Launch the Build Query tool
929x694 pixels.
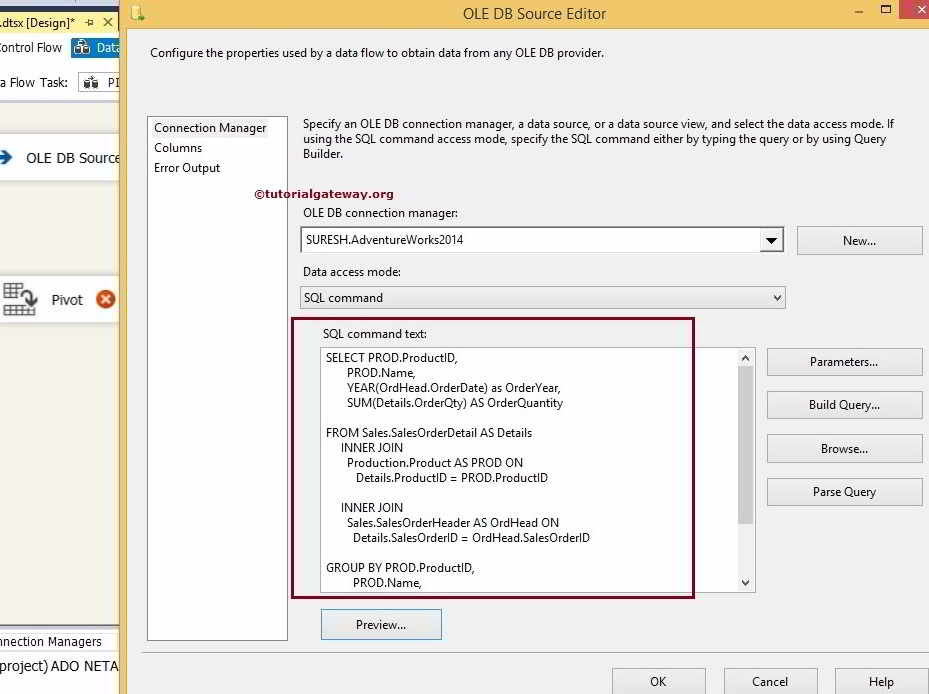[x=844, y=405]
